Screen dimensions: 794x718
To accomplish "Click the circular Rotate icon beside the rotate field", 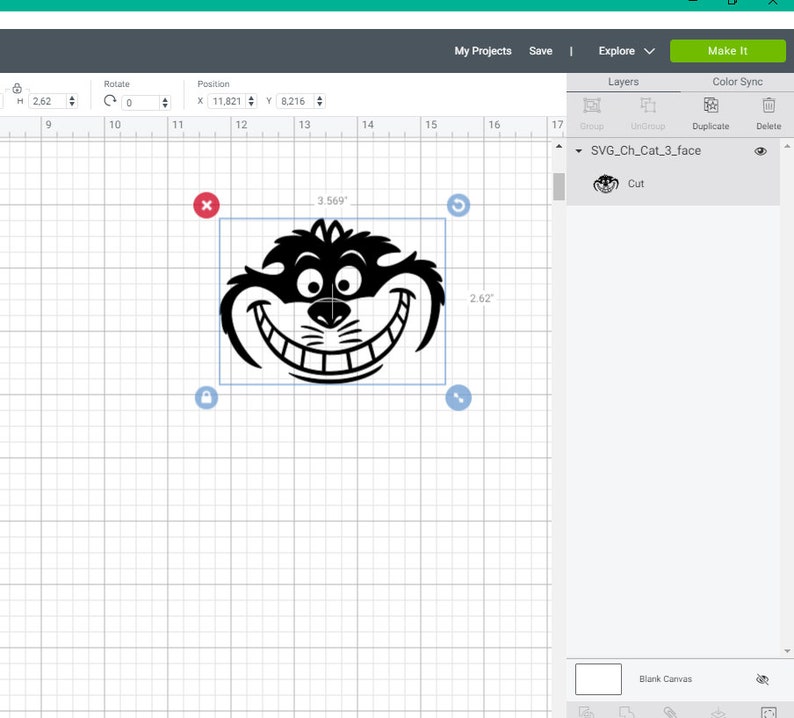I will 110,101.
